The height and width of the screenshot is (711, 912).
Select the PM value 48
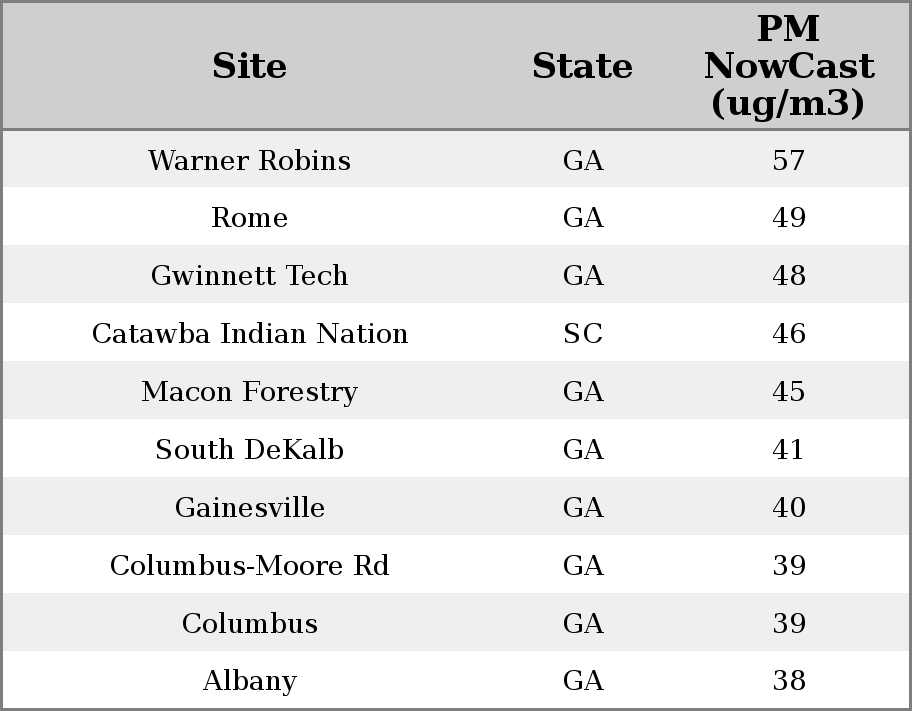(x=788, y=276)
